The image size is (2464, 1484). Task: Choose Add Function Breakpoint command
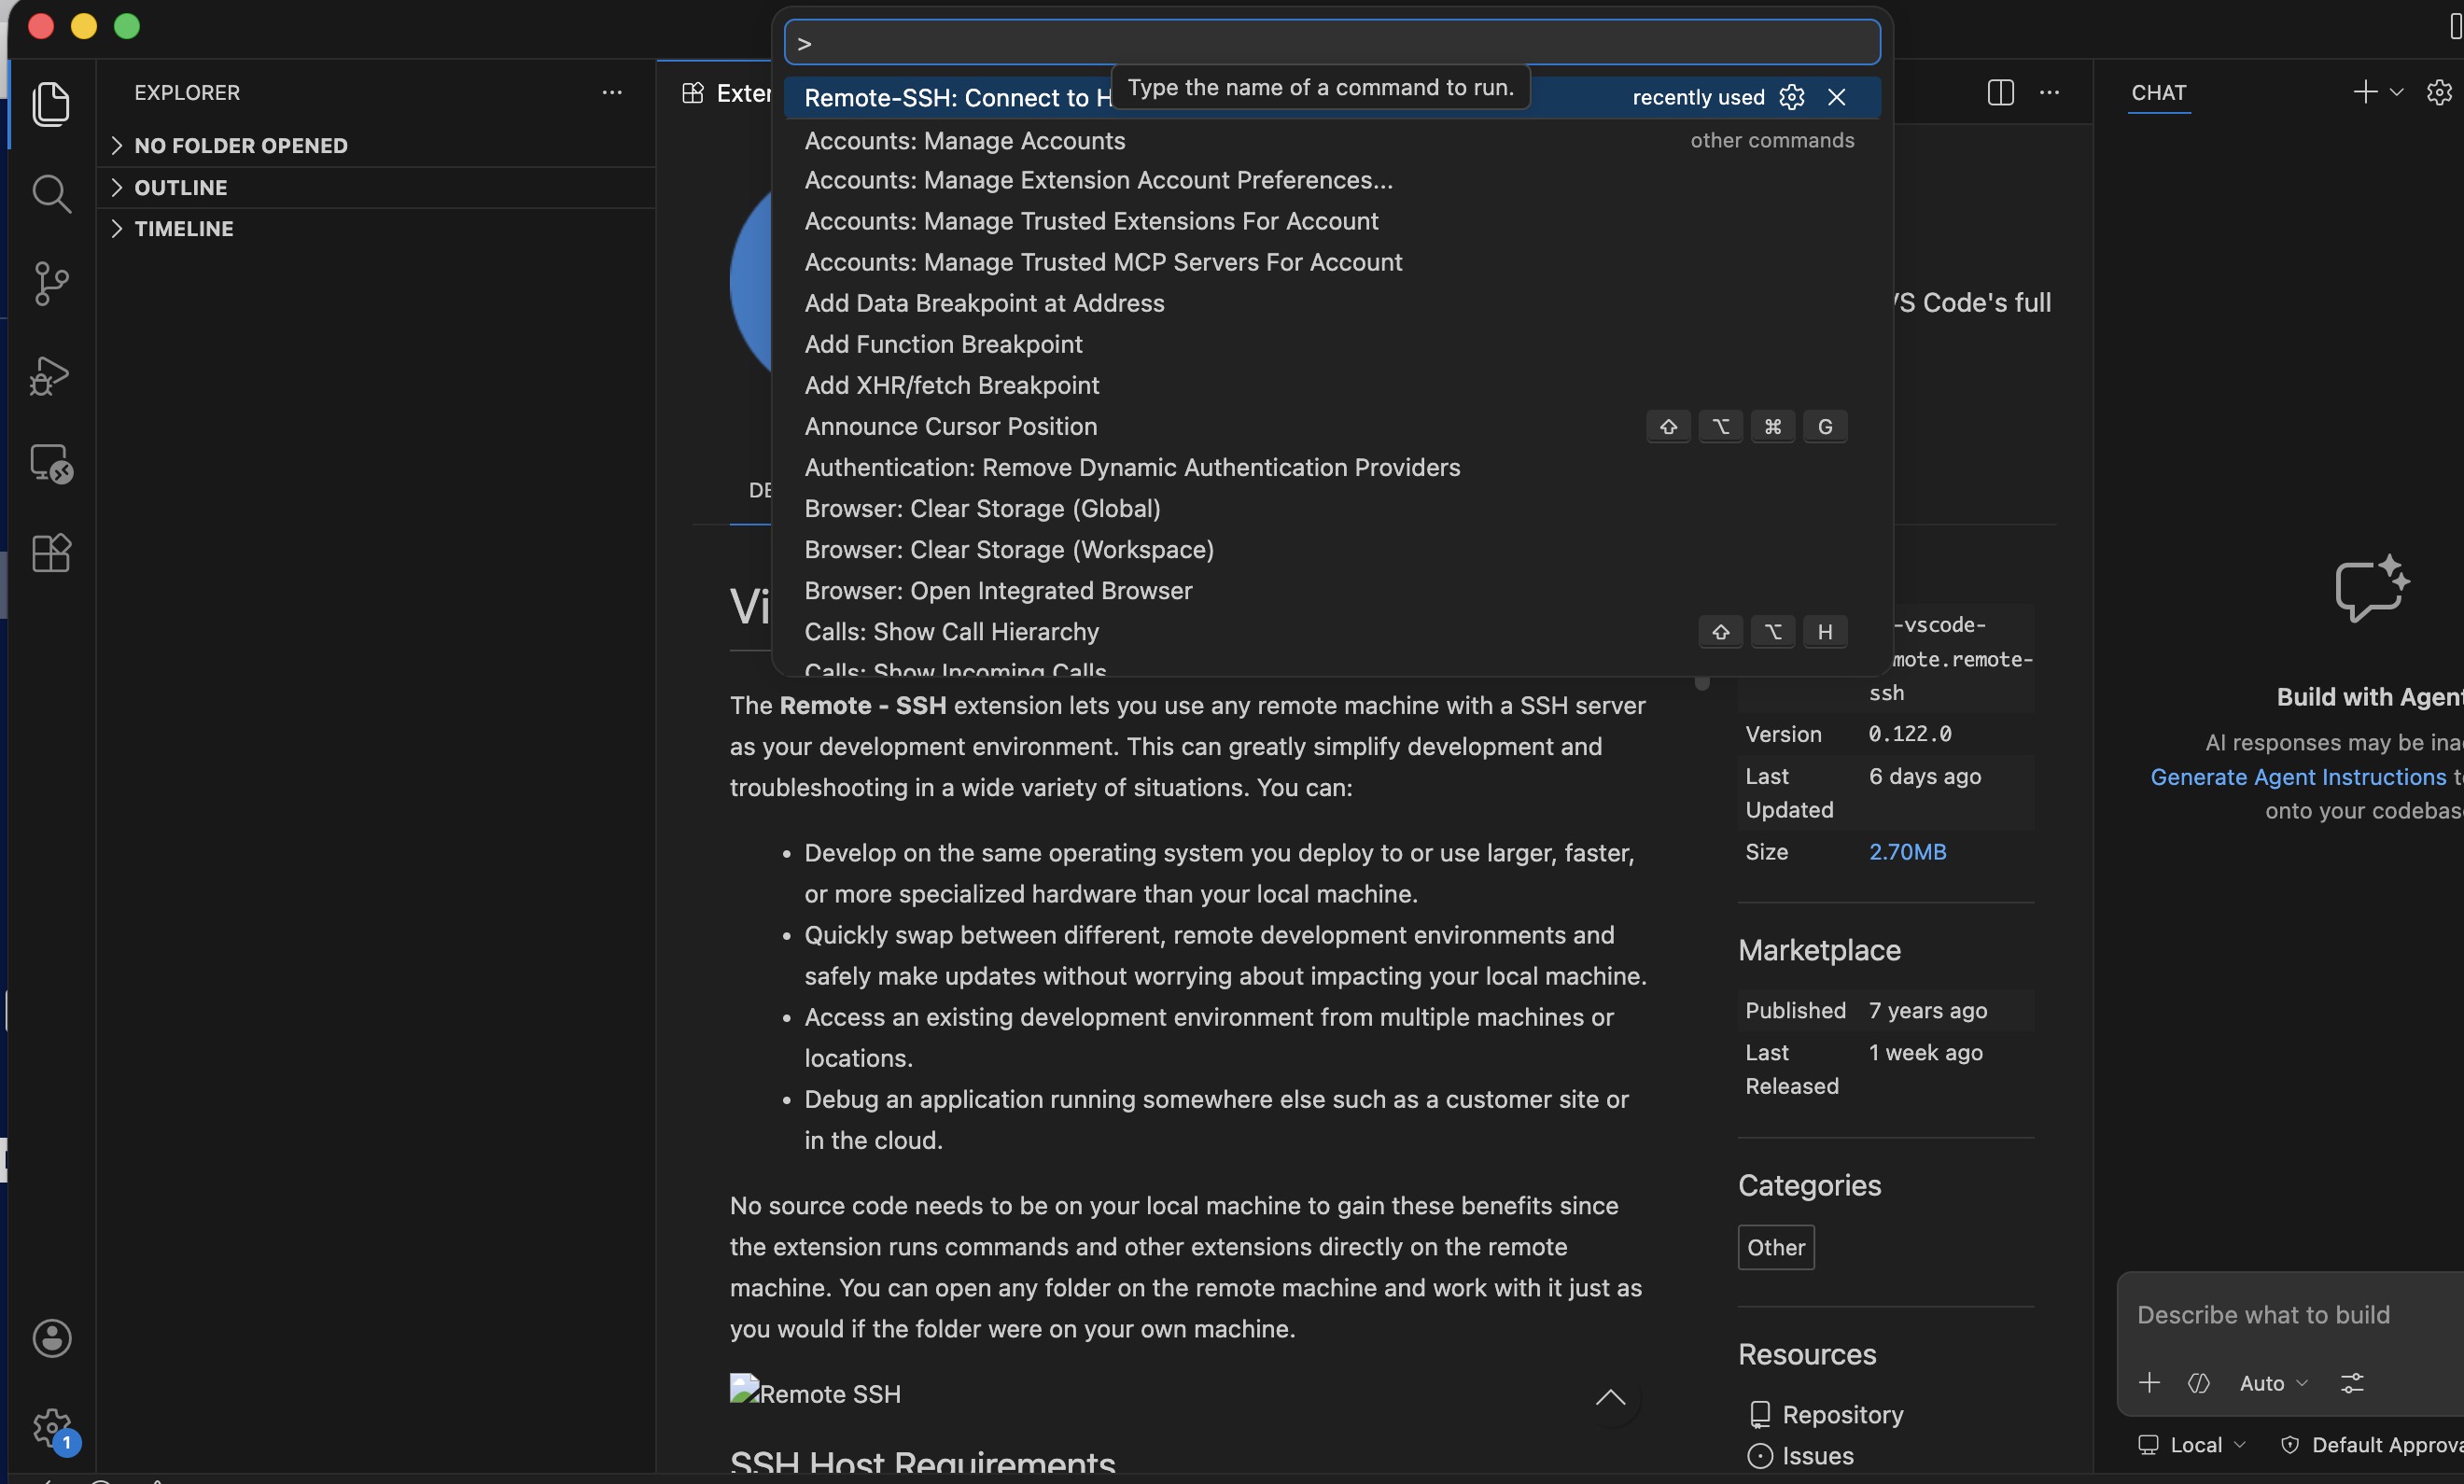(x=1332, y=344)
